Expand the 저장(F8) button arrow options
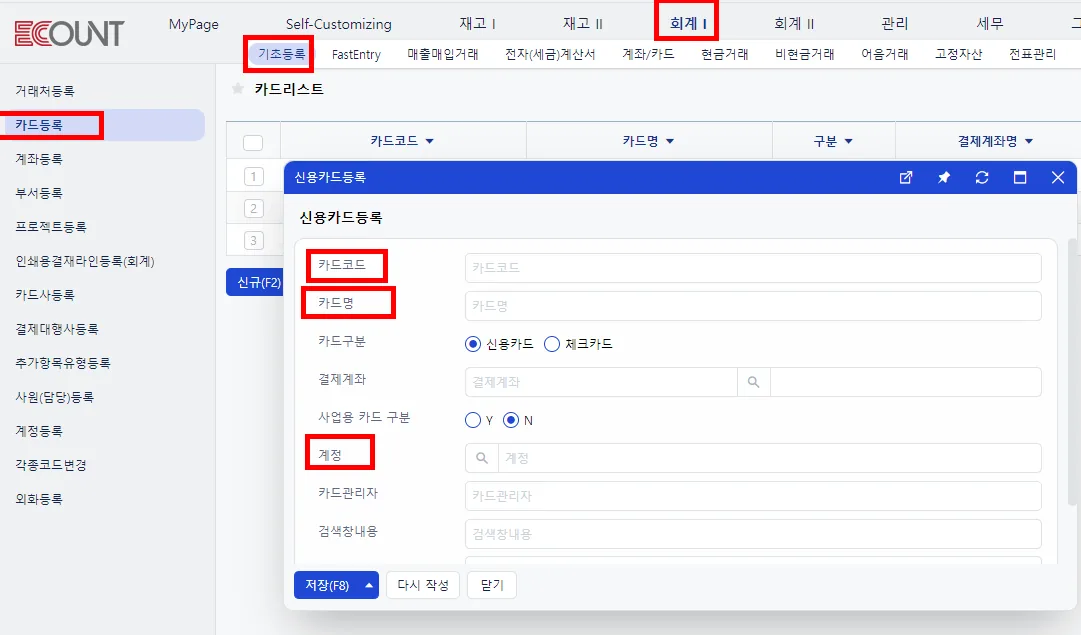The width and height of the screenshot is (1081, 635). coord(369,585)
